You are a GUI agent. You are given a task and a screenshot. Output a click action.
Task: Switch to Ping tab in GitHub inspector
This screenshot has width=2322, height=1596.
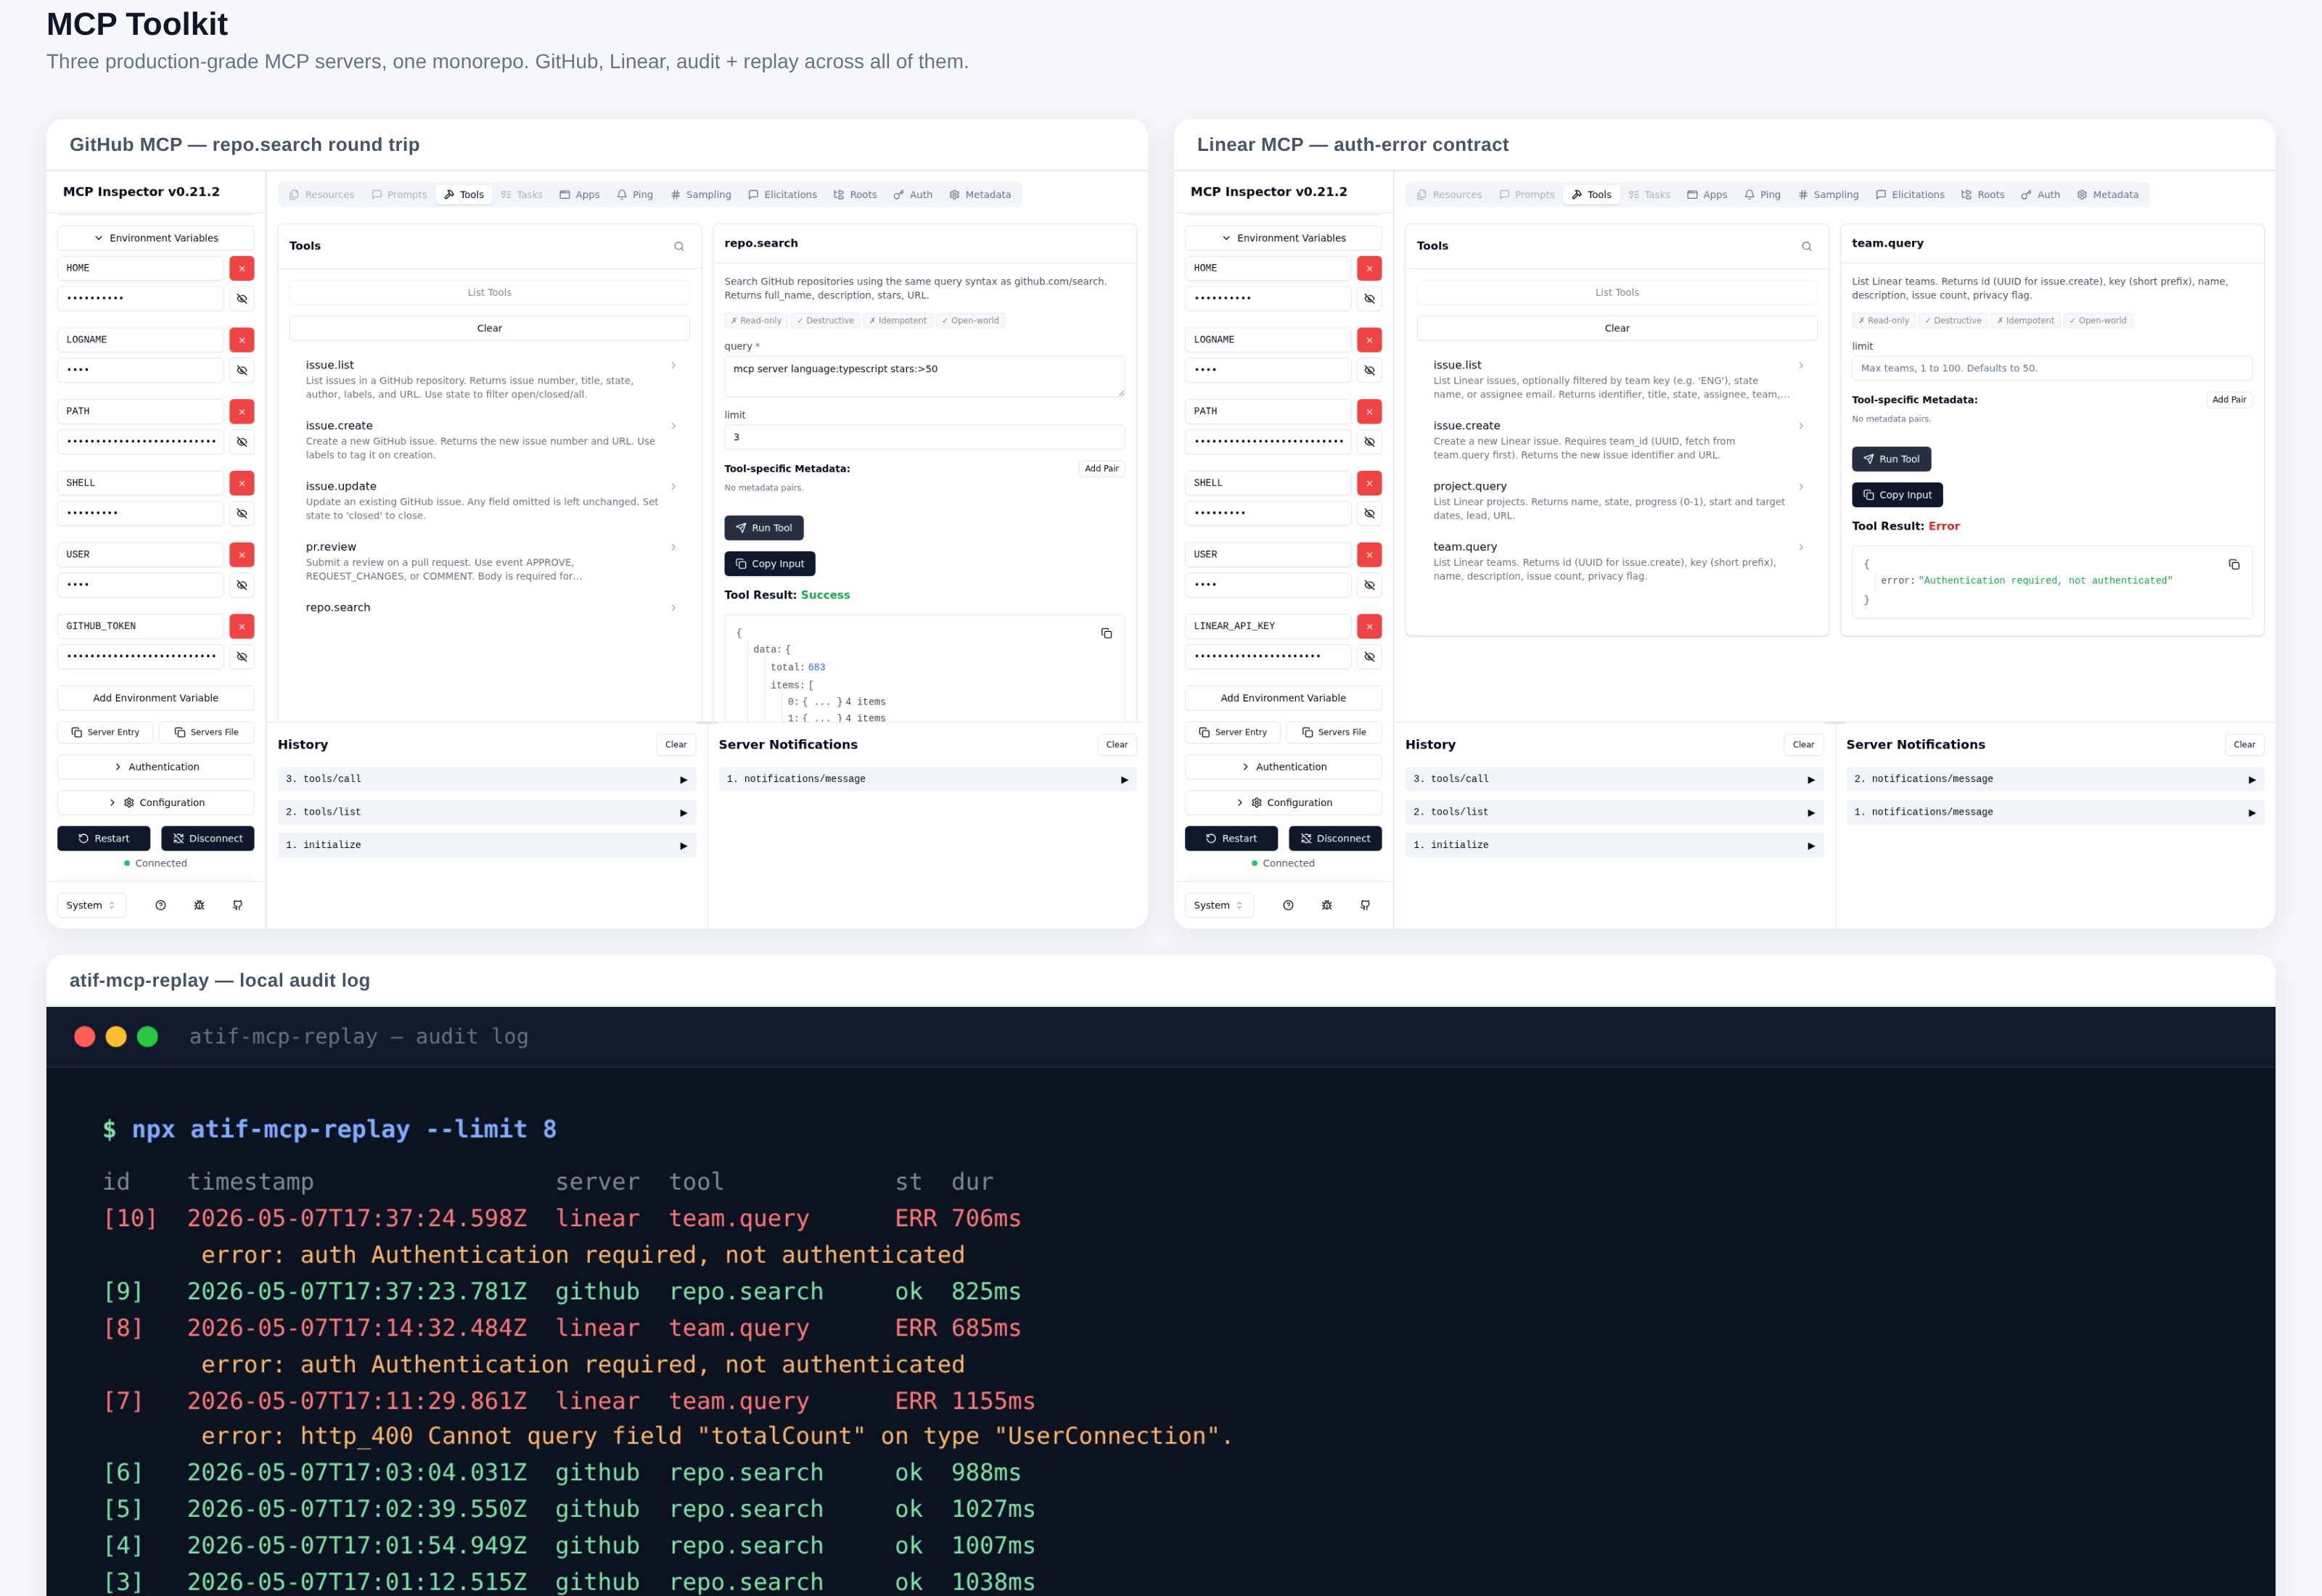635,195
